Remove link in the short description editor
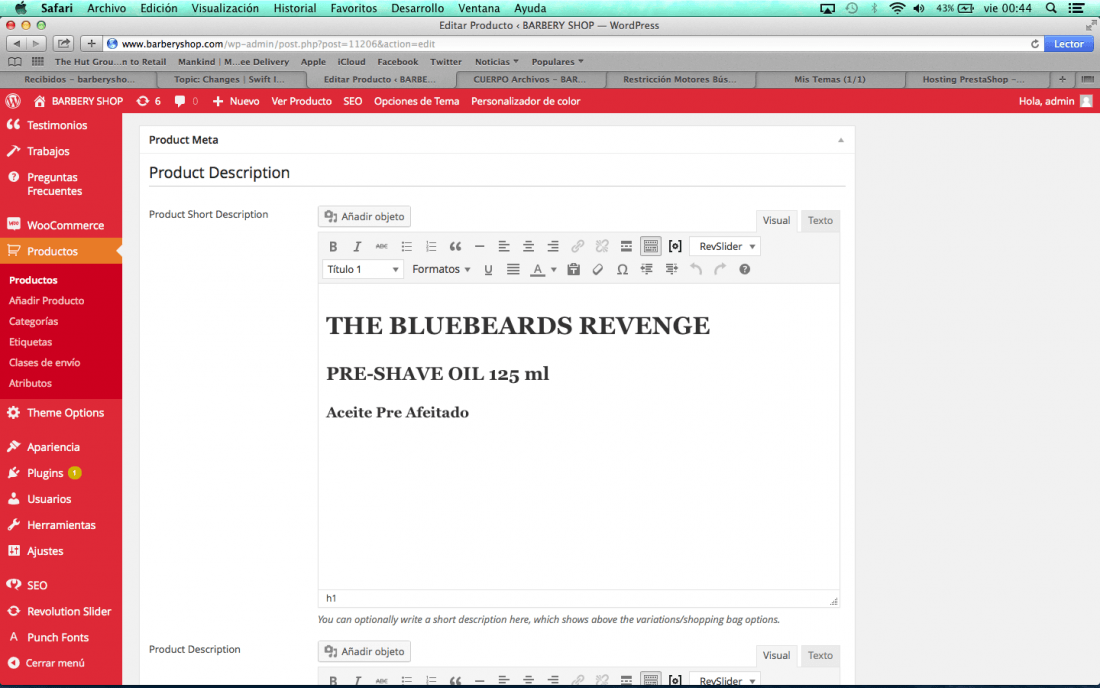The image size is (1100, 688). pyautogui.click(x=602, y=246)
